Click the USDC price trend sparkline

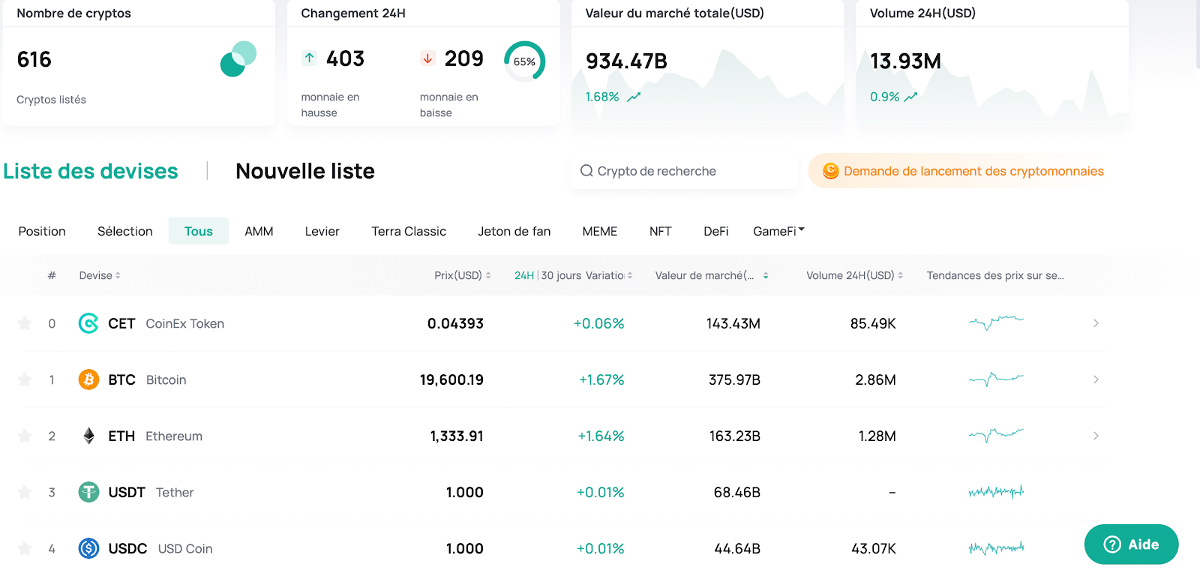996,548
